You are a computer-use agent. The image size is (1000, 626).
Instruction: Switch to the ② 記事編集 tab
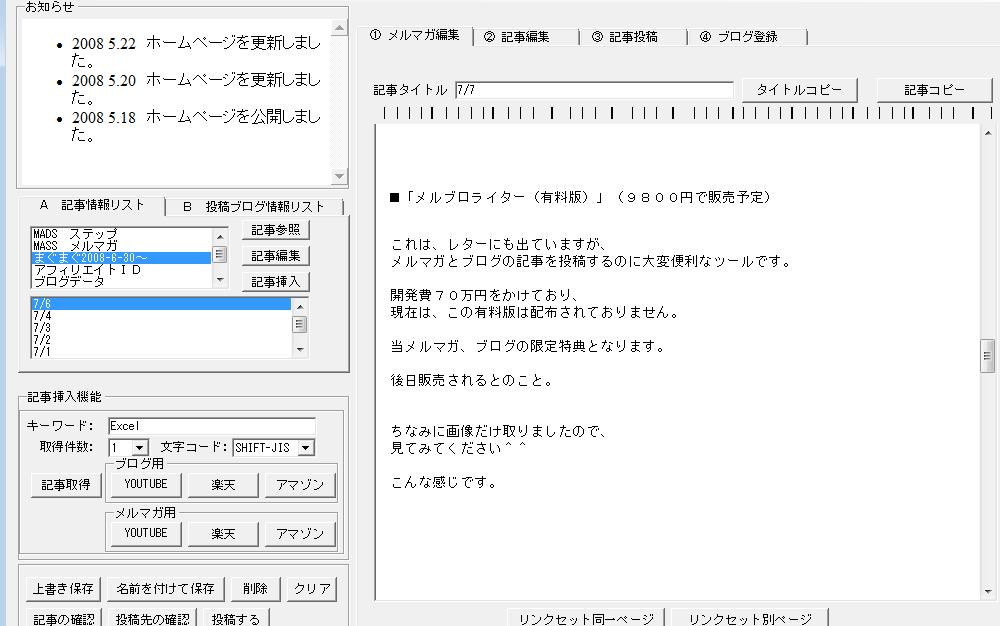tap(525, 37)
